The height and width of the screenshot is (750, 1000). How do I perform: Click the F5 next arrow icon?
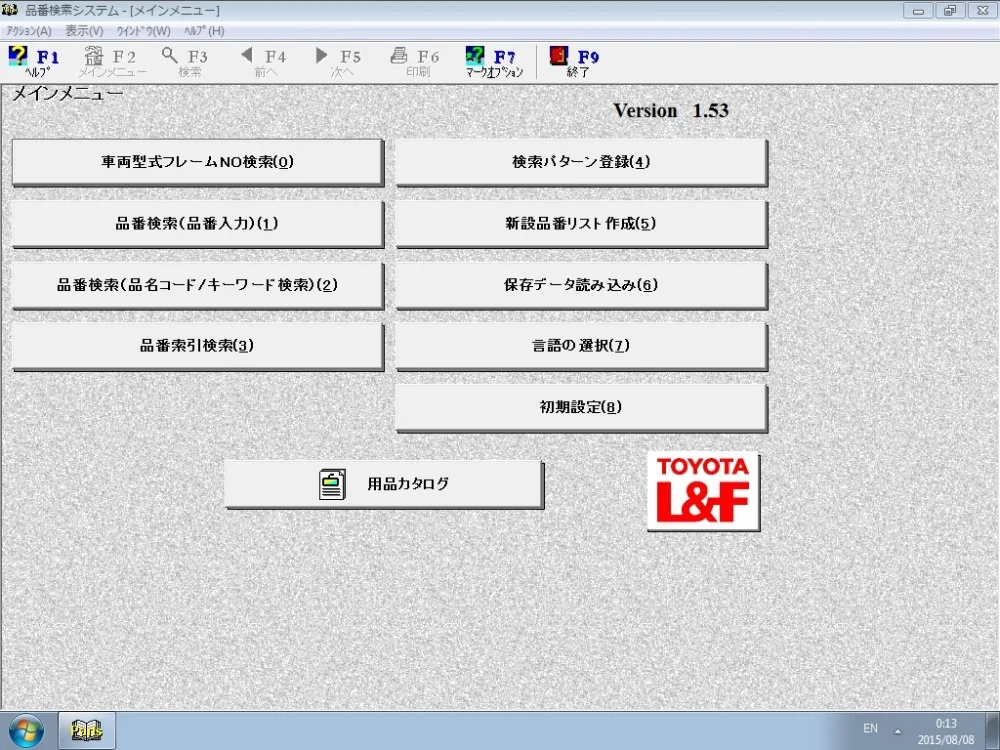[x=321, y=55]
